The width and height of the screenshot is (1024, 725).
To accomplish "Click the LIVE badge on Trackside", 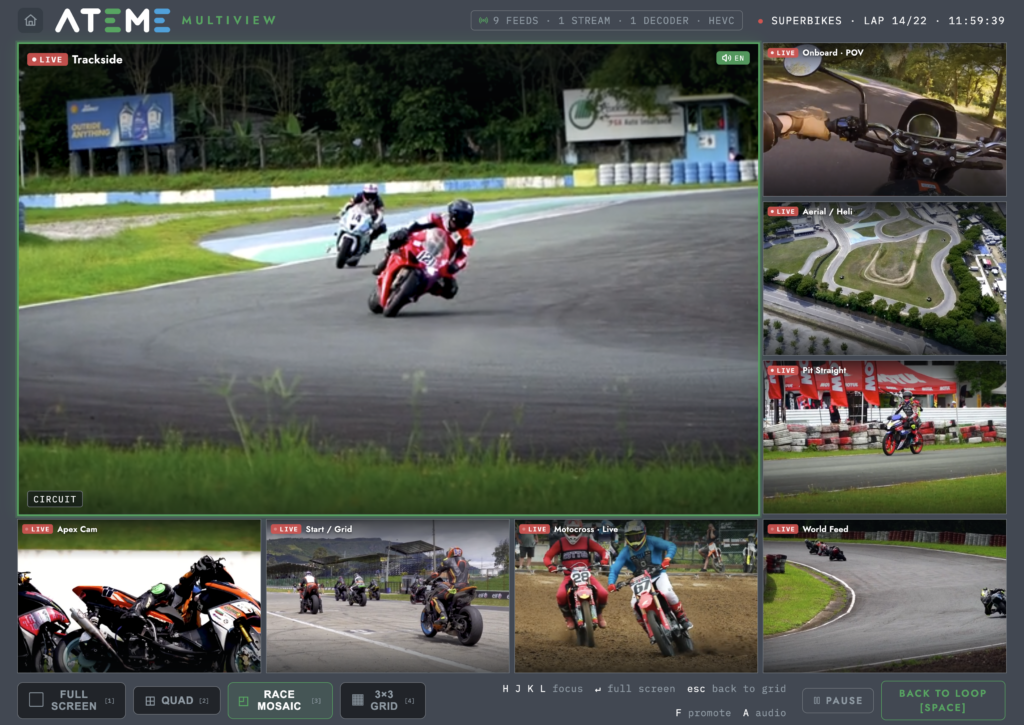I will pos(47,59).
